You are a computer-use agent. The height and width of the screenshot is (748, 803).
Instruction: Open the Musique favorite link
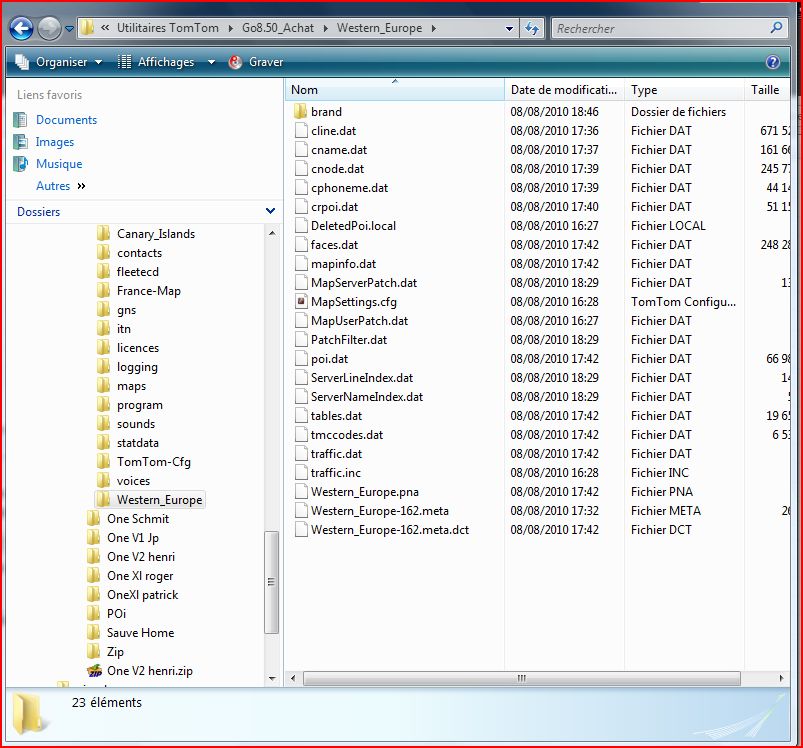[59, 164]
